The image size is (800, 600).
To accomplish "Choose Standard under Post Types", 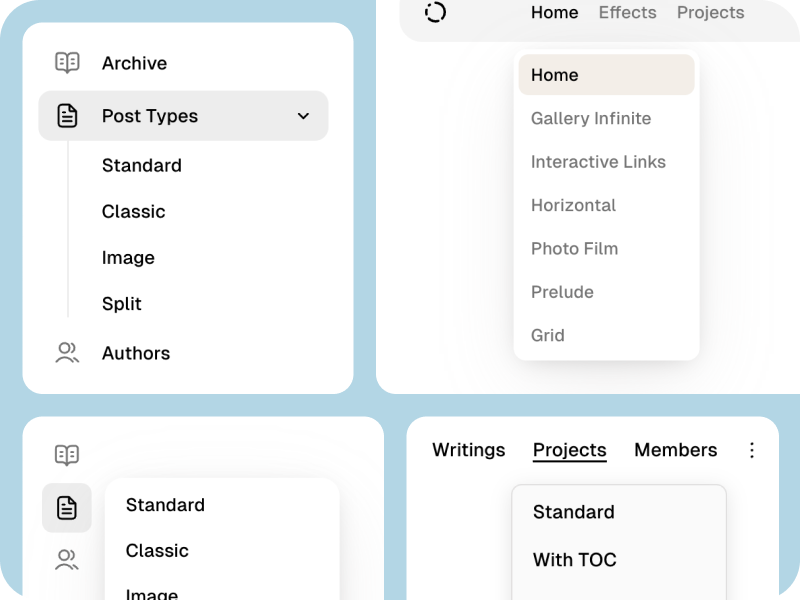I will click(x=142, y=165).
